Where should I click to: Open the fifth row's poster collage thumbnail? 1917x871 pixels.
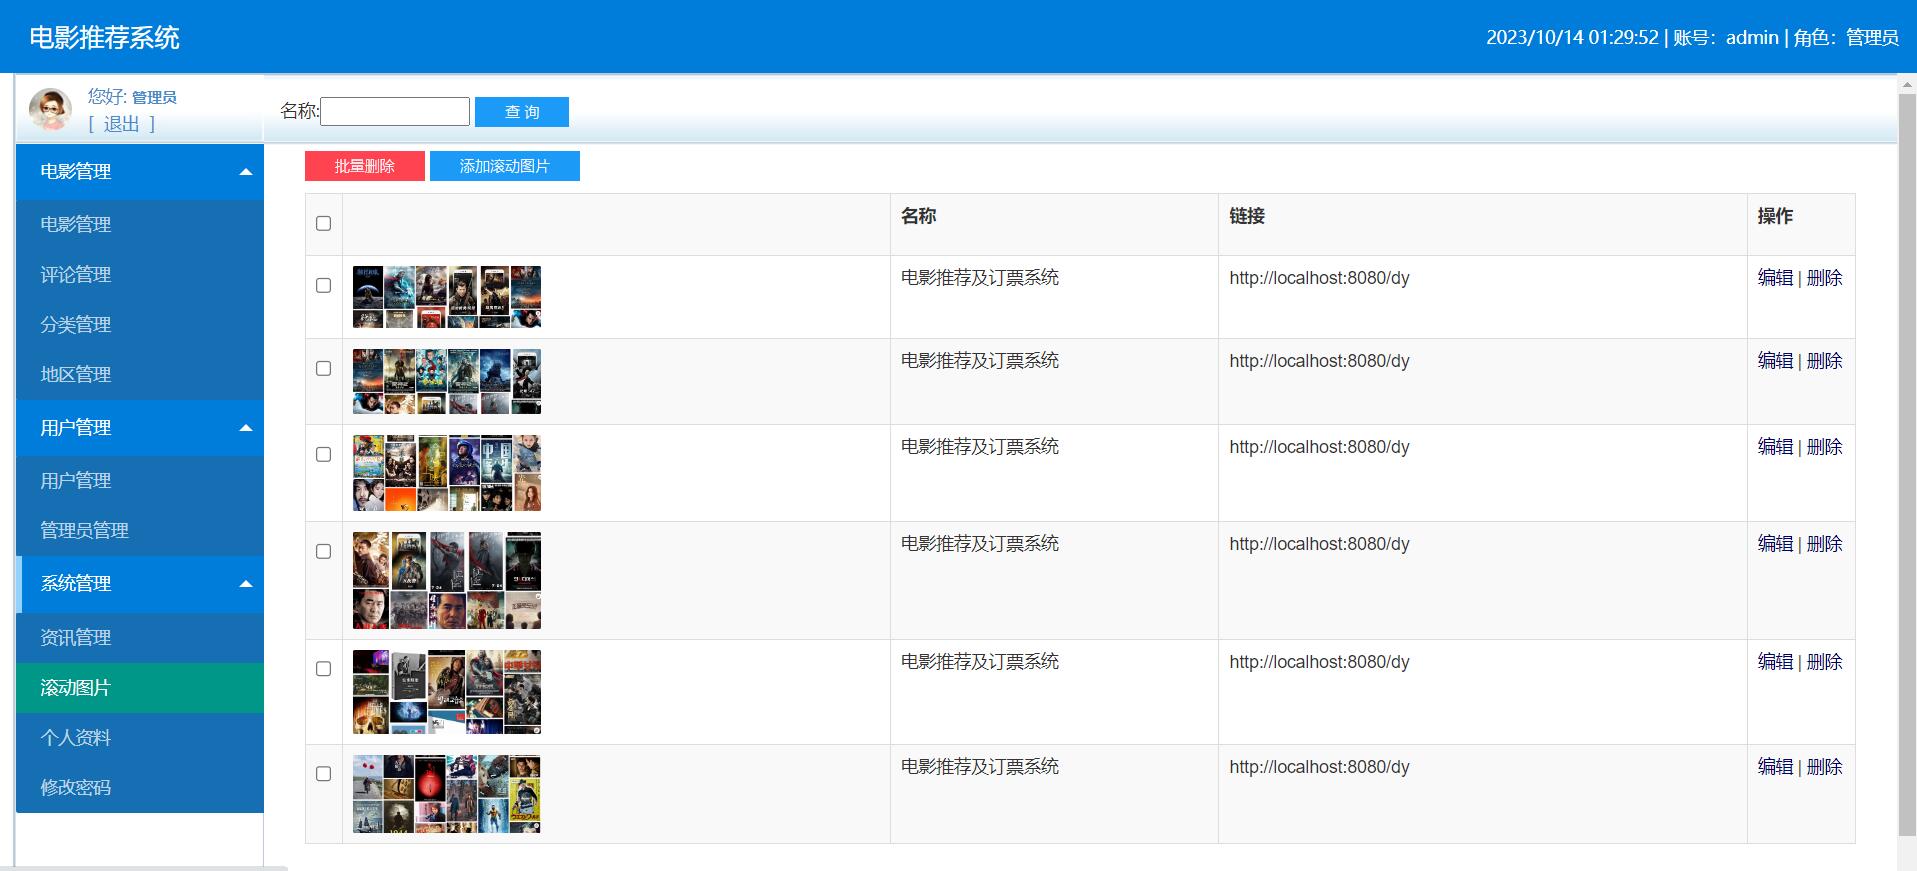click(x=447, y=692)
